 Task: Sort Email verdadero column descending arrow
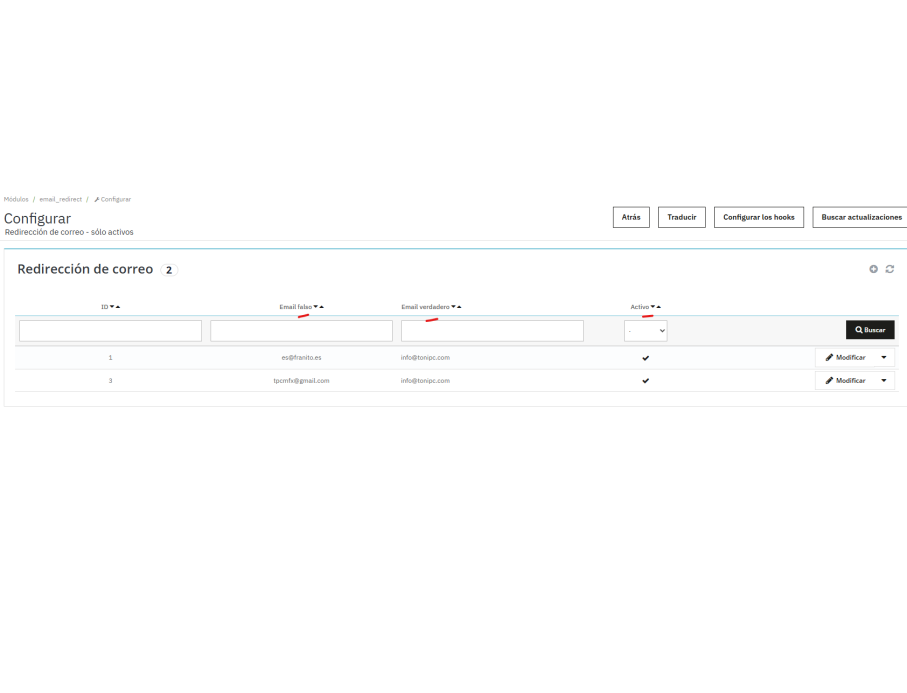tap(454, 307)
